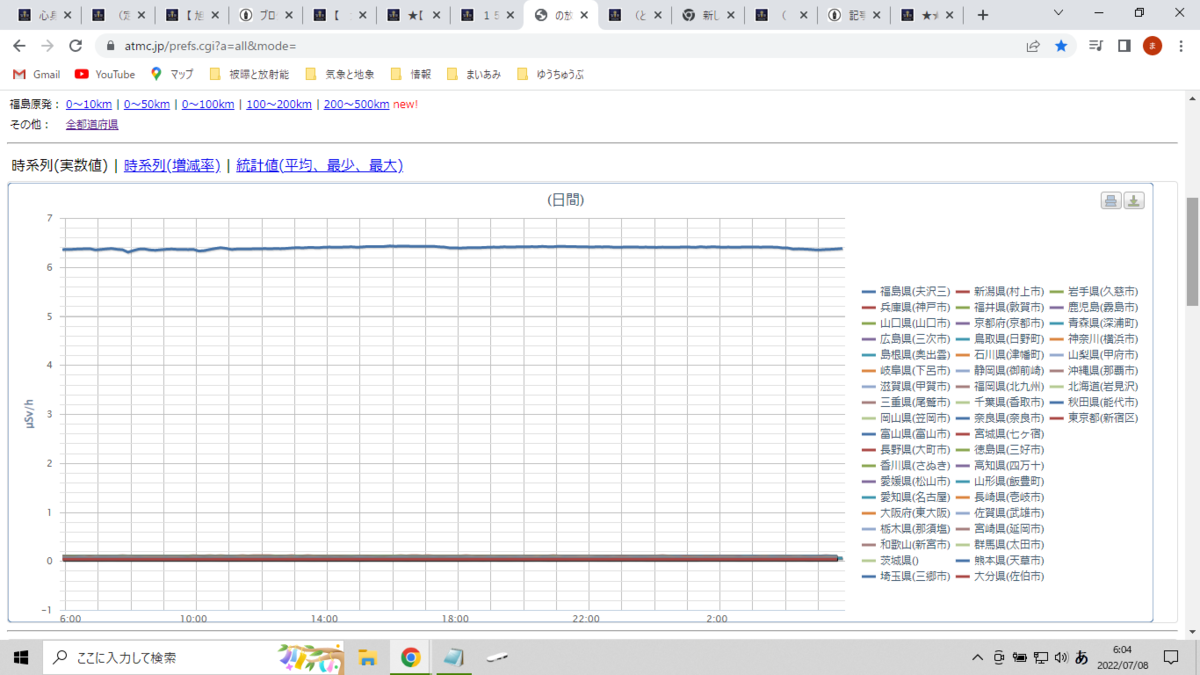Open the media control icon in toolbar

pos(1097,46)
